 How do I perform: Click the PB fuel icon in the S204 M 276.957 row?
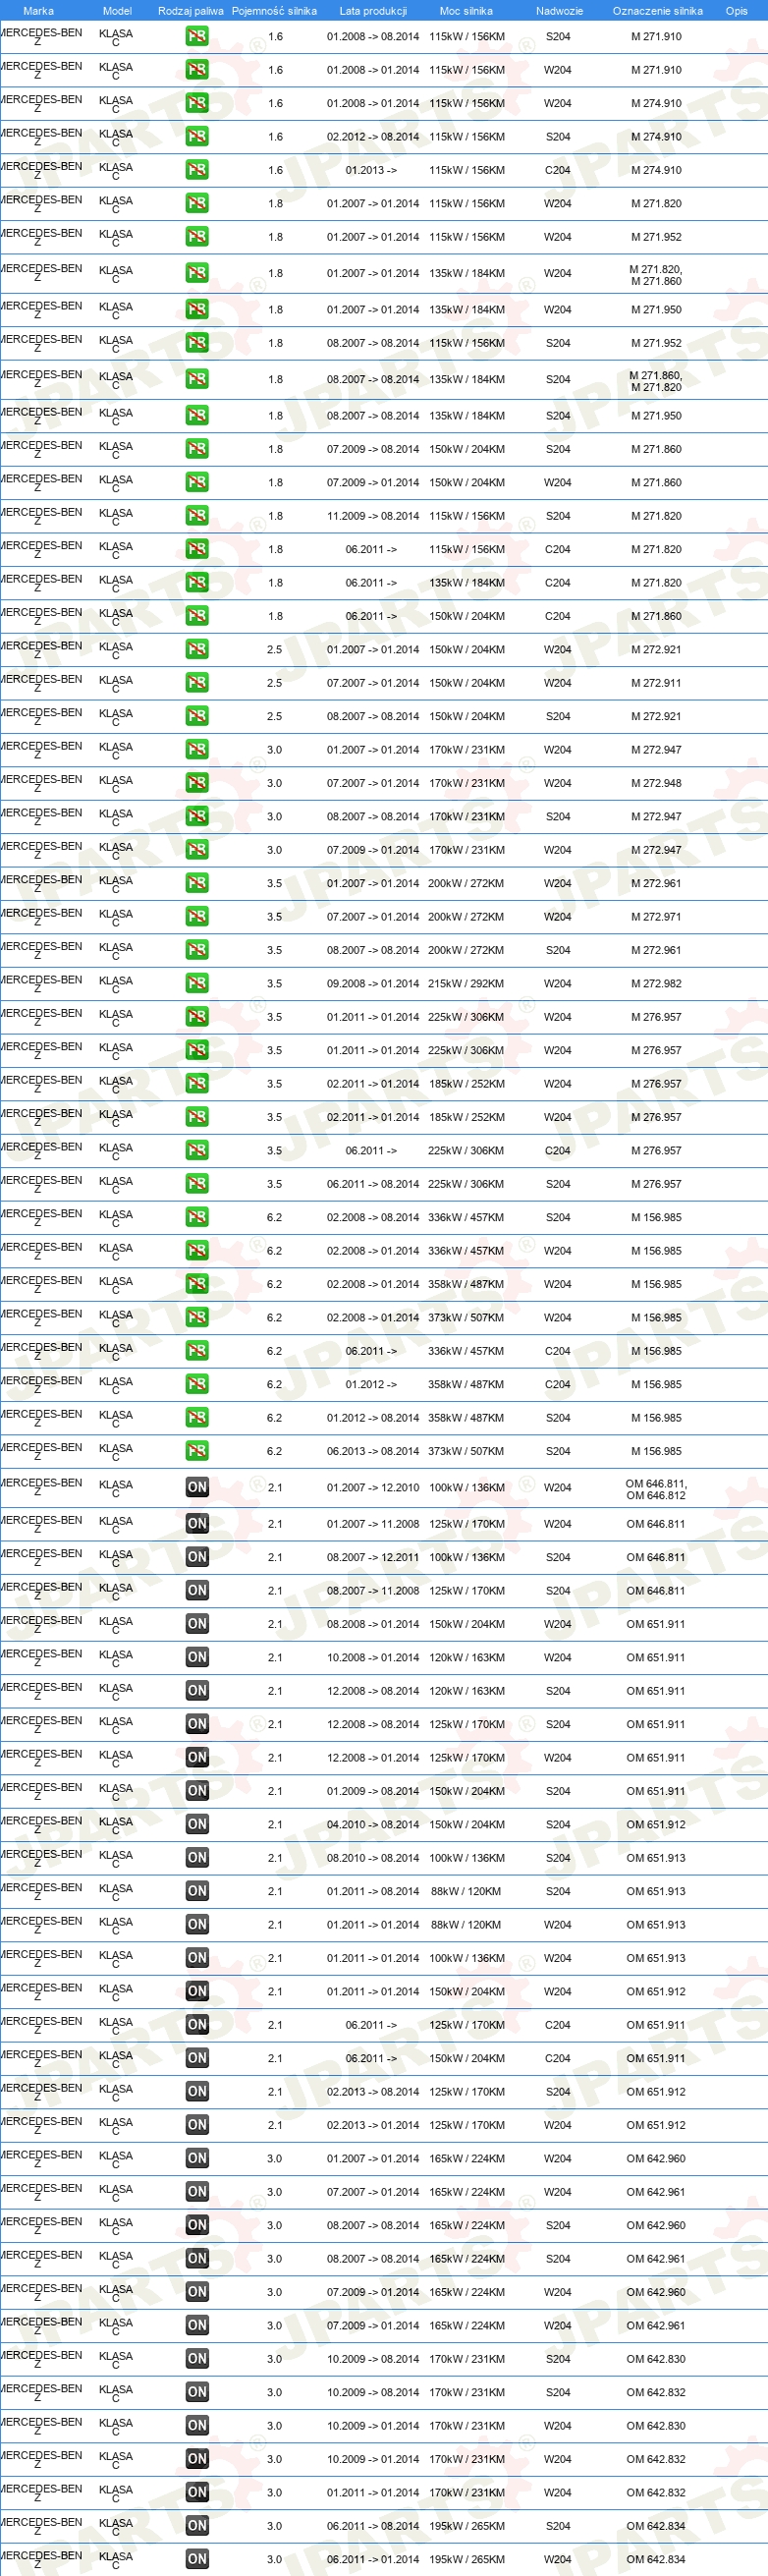[x=197, y=1184]
